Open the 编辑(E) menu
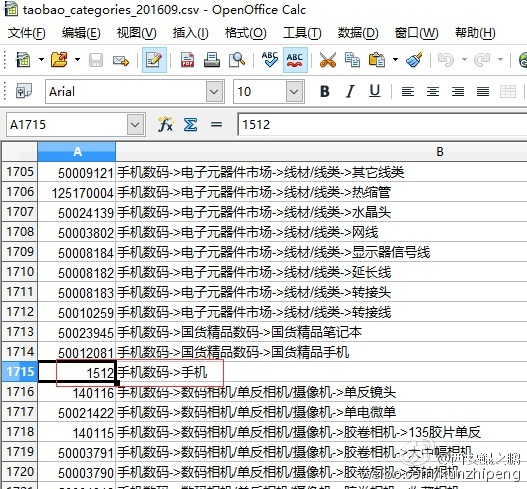This screenshot has height=489, width=527. 81,33
